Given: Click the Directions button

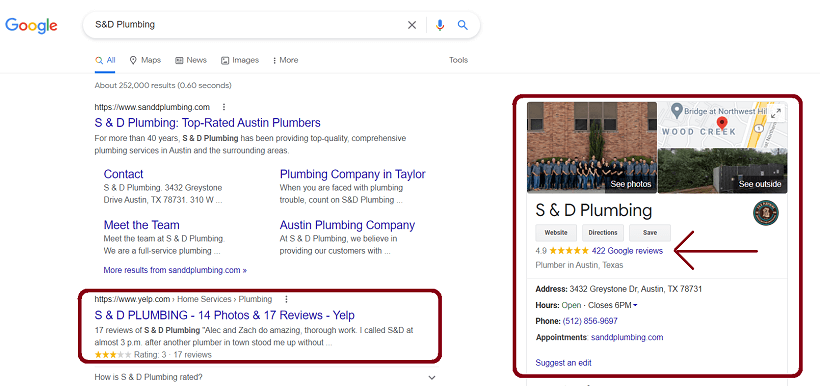Looking at the screenshot, I should [x=603, y=233].
